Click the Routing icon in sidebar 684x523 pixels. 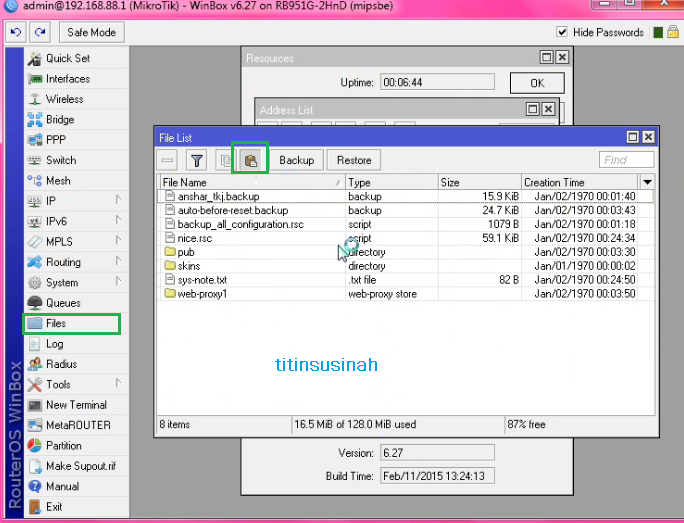[34, 262]
